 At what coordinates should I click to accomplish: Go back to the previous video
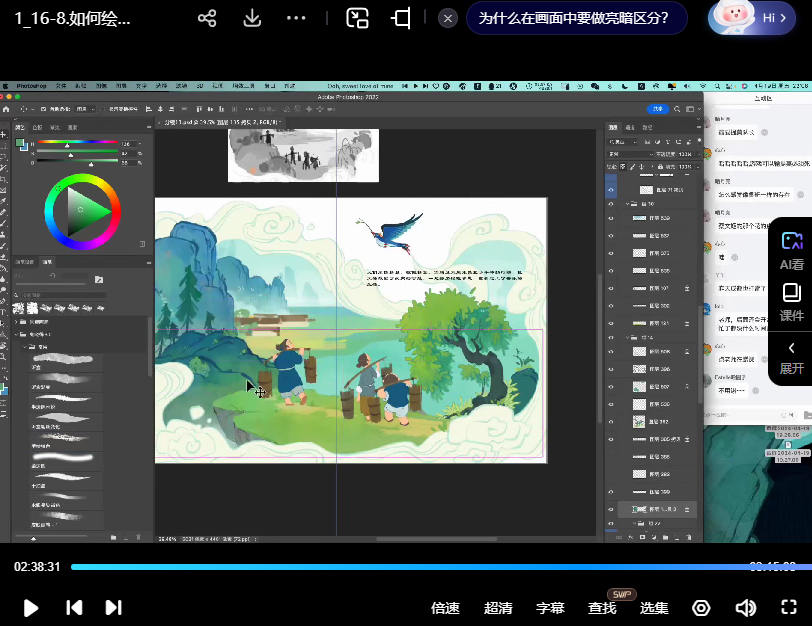(73, 608)
